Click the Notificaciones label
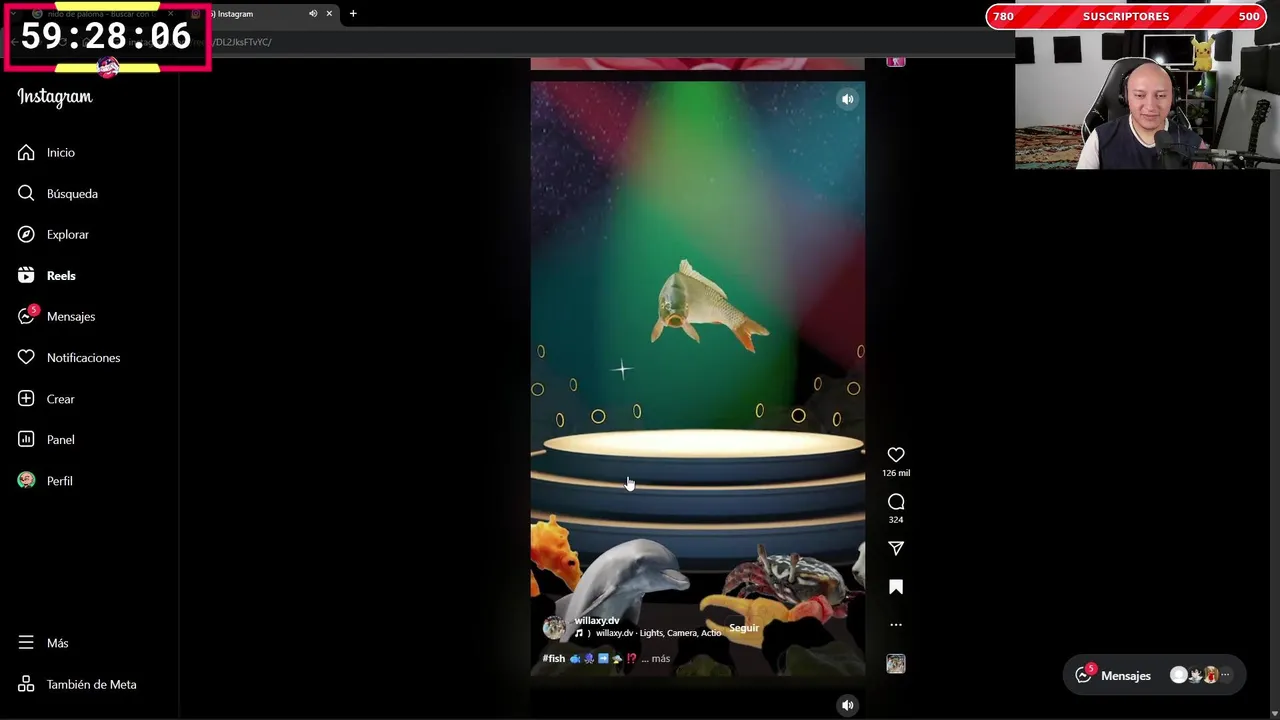The image size is (1280, 720). click(x=83, y=357)
